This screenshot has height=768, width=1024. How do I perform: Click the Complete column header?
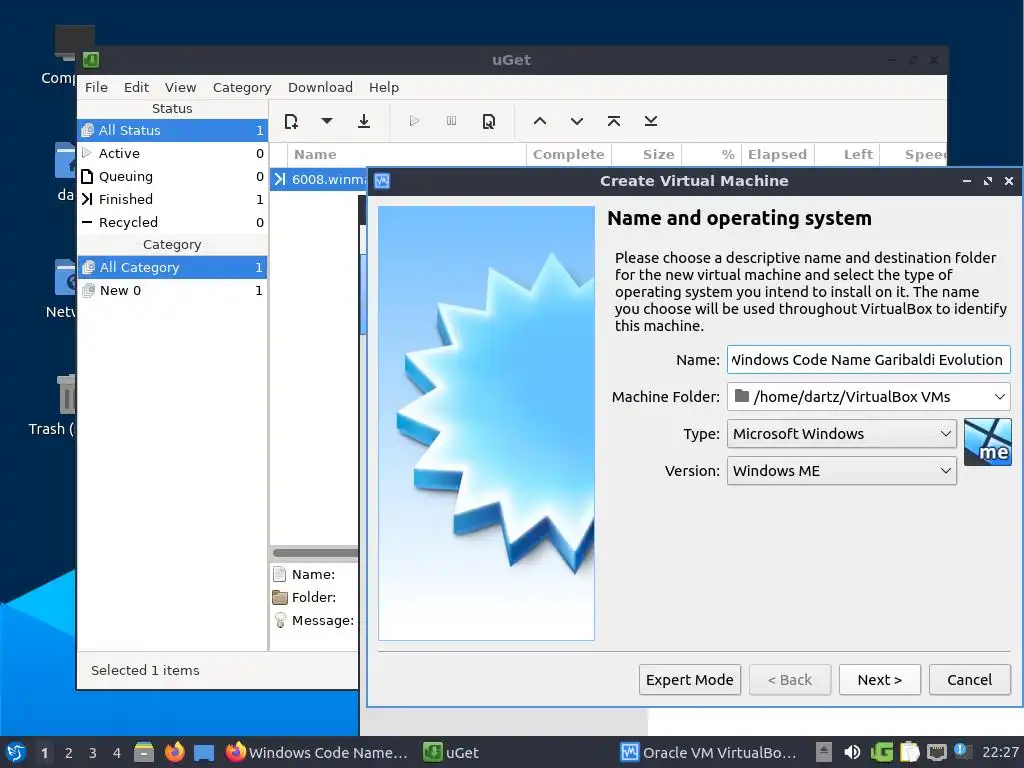click(x=569, y=154)
